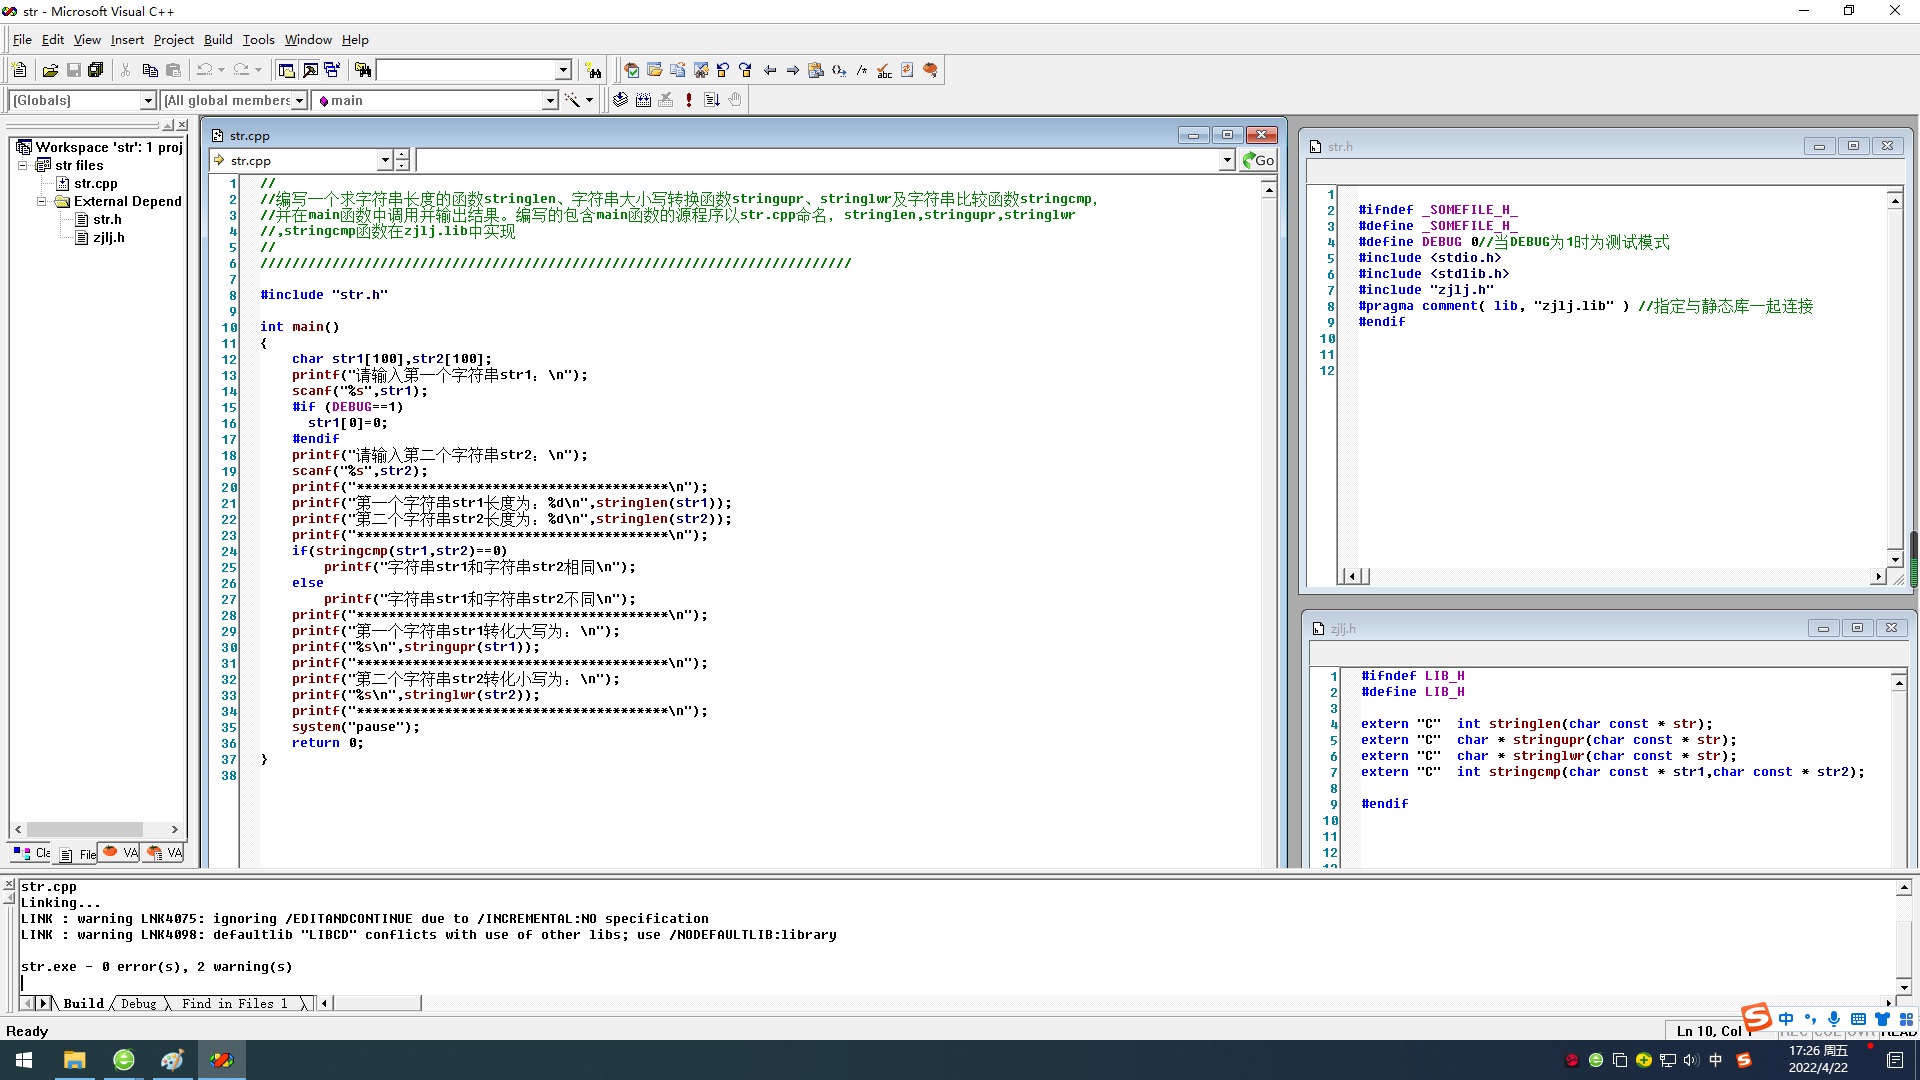The height and width of the screenshot is (1080, 1920).
Task: Click the Copy toolbar icon
Action: [x=150, y=70]
